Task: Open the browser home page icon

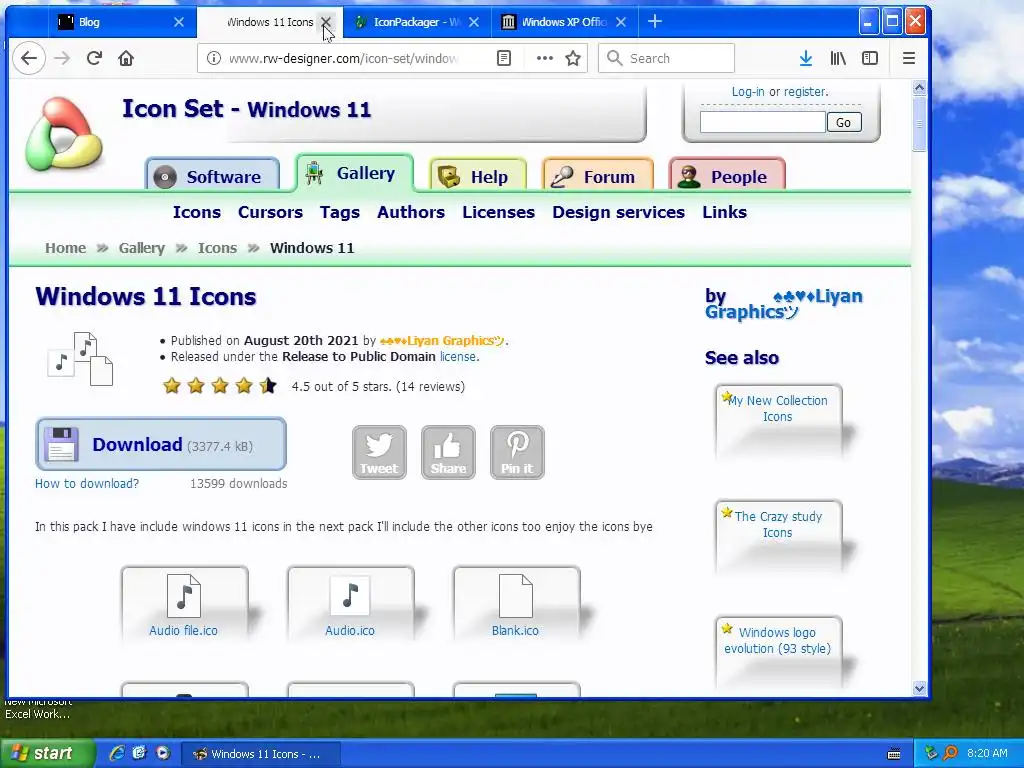Action: [125, 58]
